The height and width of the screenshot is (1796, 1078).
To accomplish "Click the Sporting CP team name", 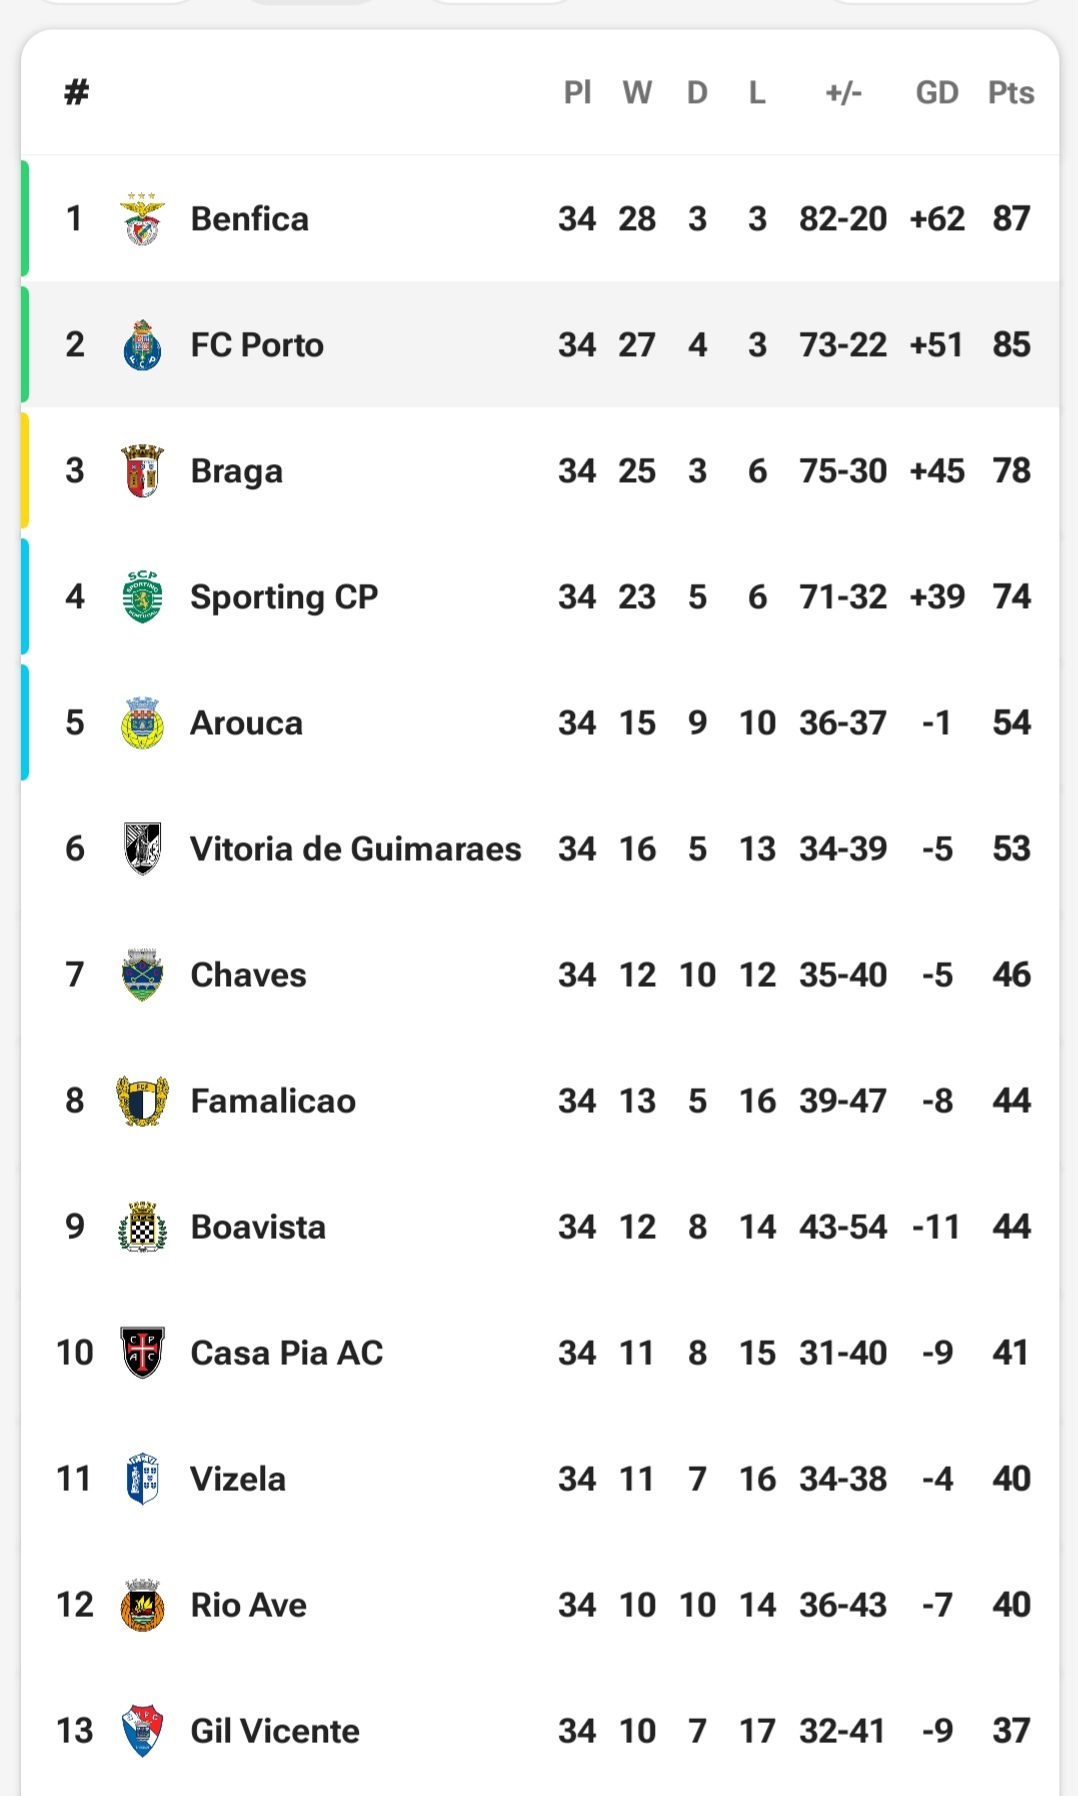I will pos(284,597).
